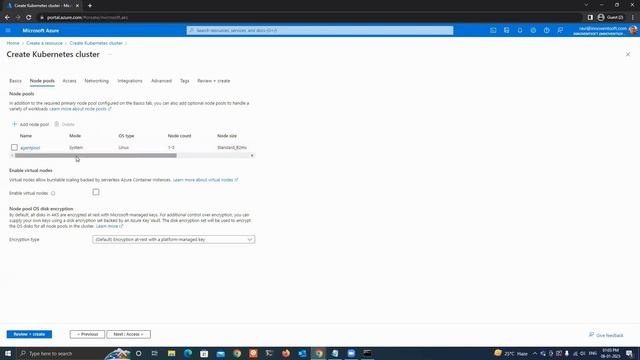
Task: Open the Notifications bell in Azure header
Action: [520, 30]
